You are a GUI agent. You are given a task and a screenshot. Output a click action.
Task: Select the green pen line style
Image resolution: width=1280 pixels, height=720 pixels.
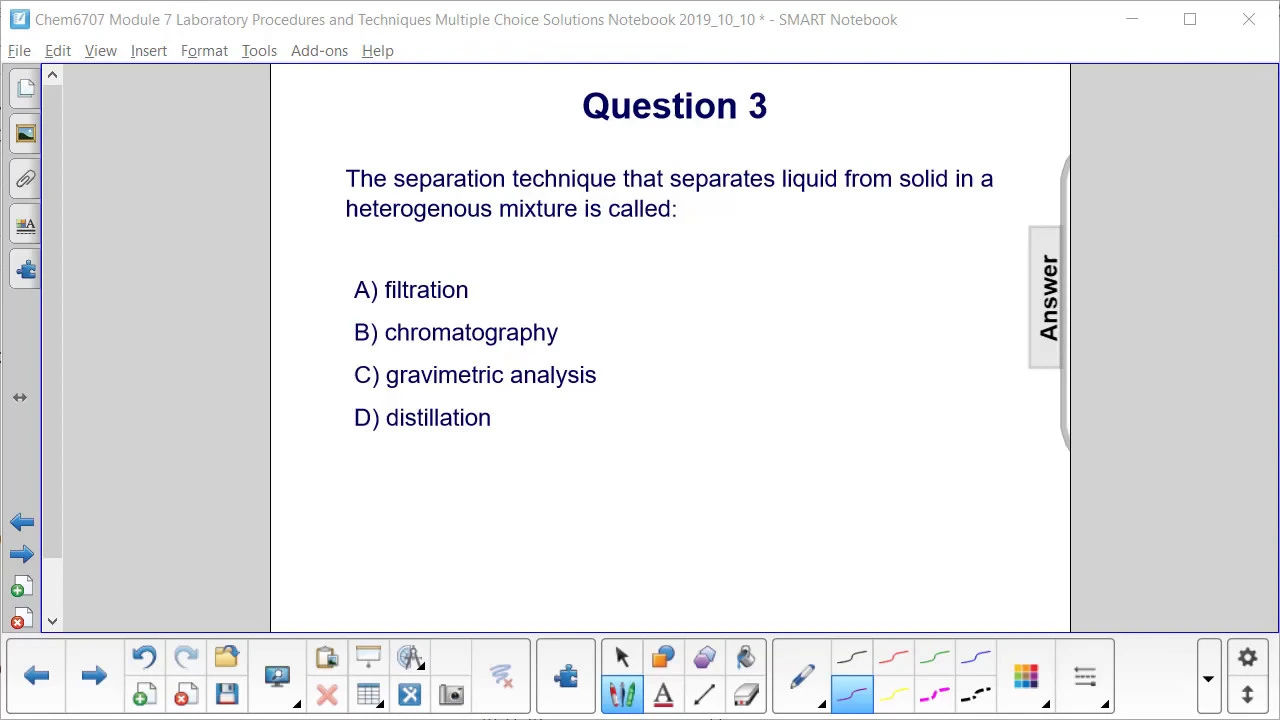coord(934,657)
